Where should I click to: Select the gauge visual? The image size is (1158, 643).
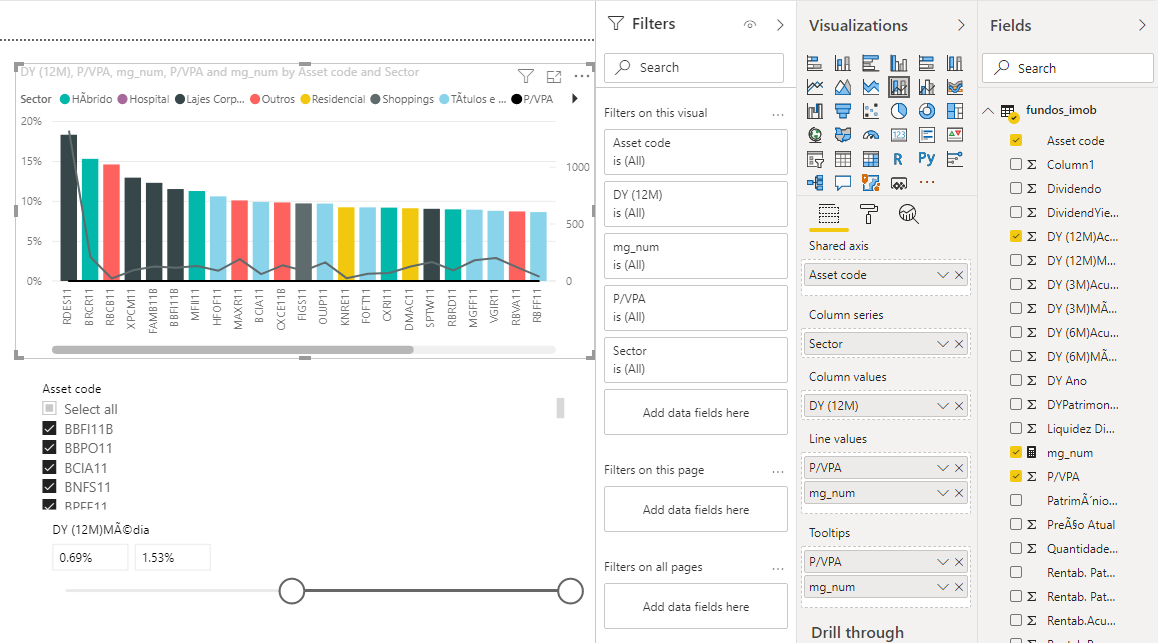[x=871, y=135]
